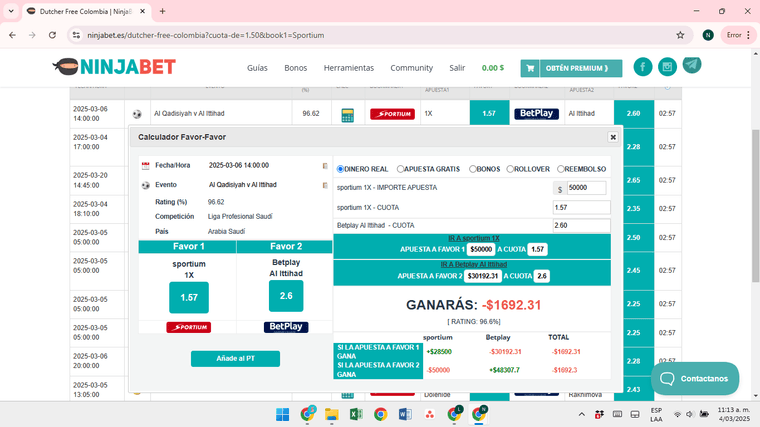Click the 1.57 odds box under Favor 1
The height and width of the screenshot is (427, 760).
[x=189, y=298]
